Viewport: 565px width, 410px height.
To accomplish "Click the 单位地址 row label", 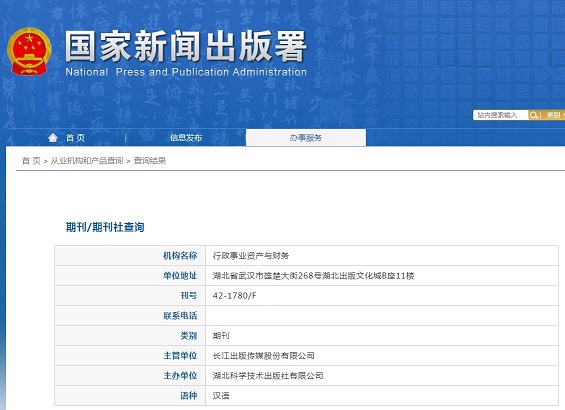I will coord(180,276).
